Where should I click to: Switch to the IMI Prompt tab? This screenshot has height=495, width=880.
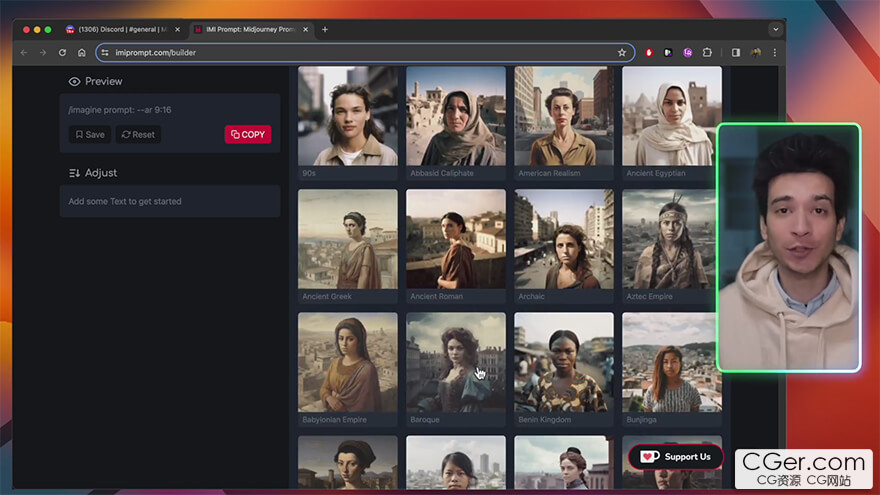[251, 29]
